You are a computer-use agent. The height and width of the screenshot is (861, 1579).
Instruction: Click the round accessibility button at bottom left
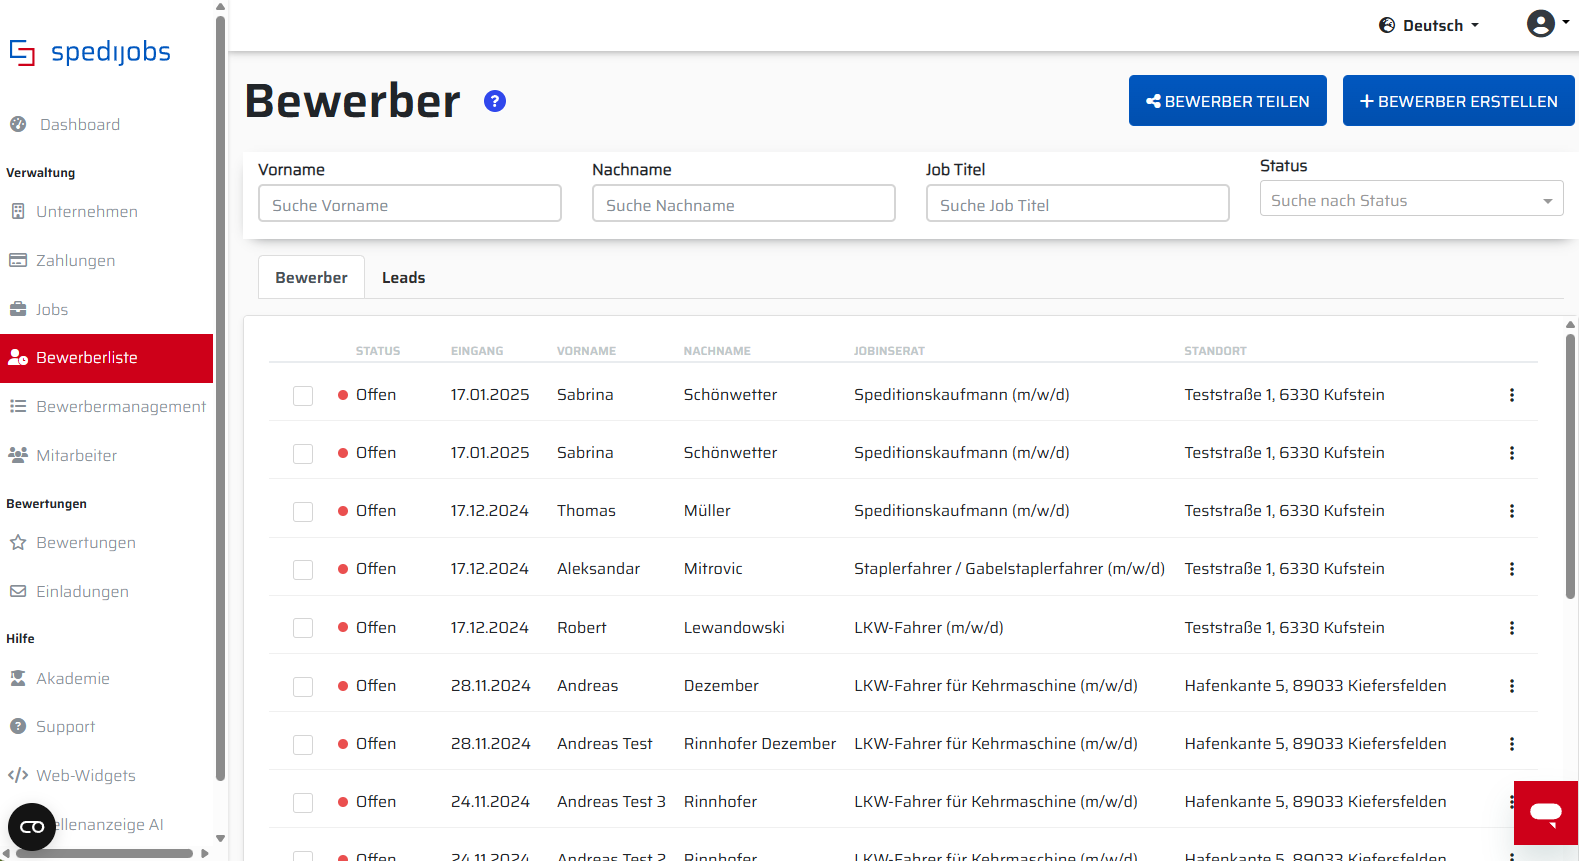pos(32,827)
